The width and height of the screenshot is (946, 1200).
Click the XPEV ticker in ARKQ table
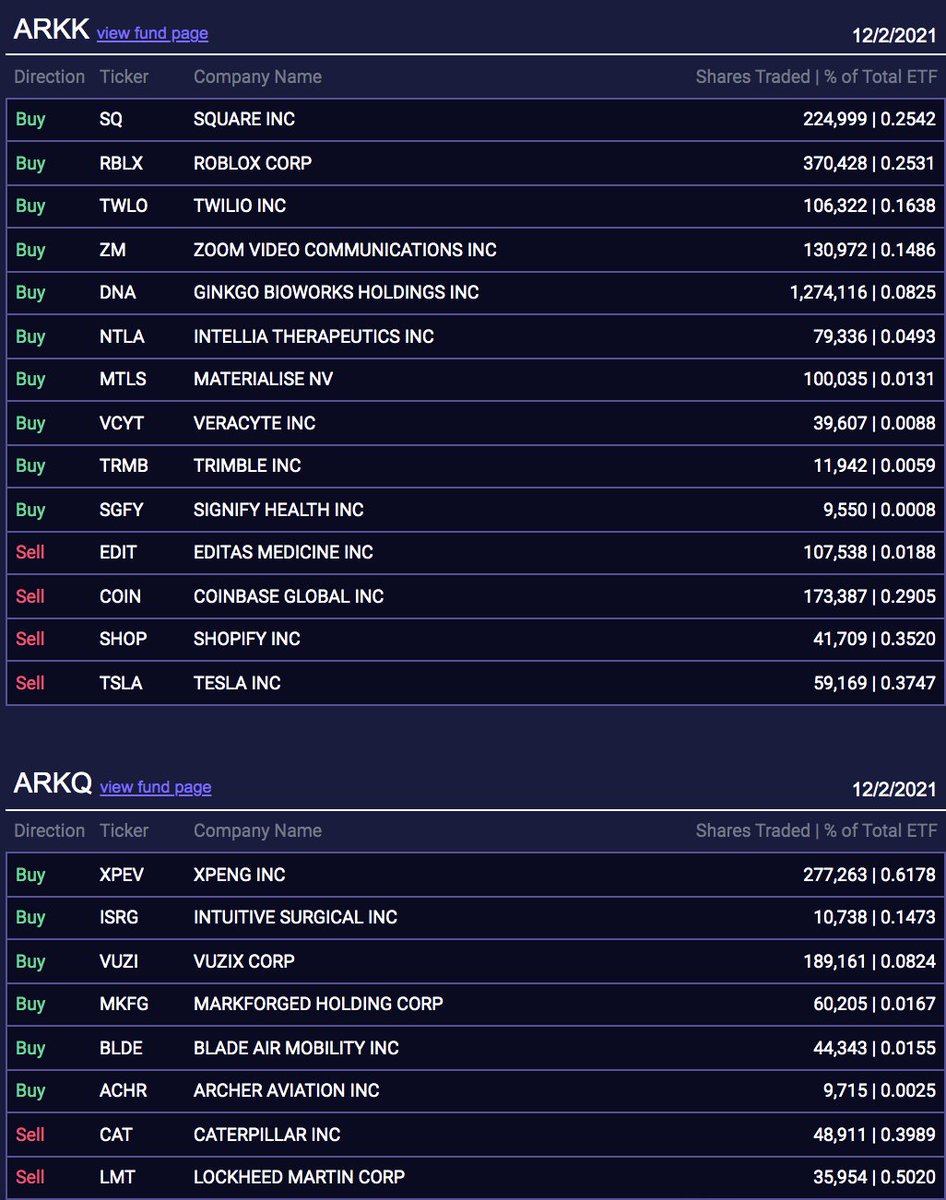coord(122,875)
